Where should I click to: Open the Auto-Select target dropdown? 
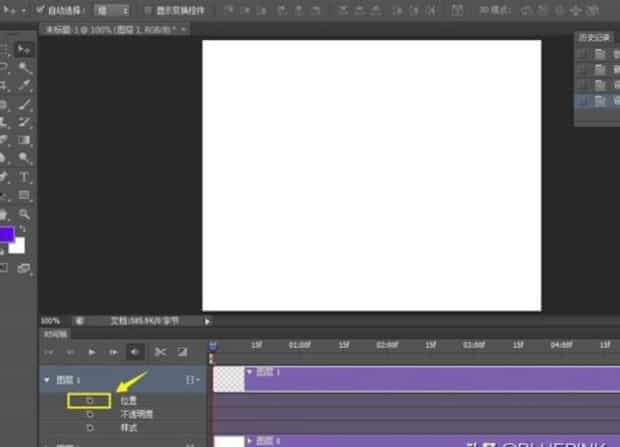(x=112, y=10)
